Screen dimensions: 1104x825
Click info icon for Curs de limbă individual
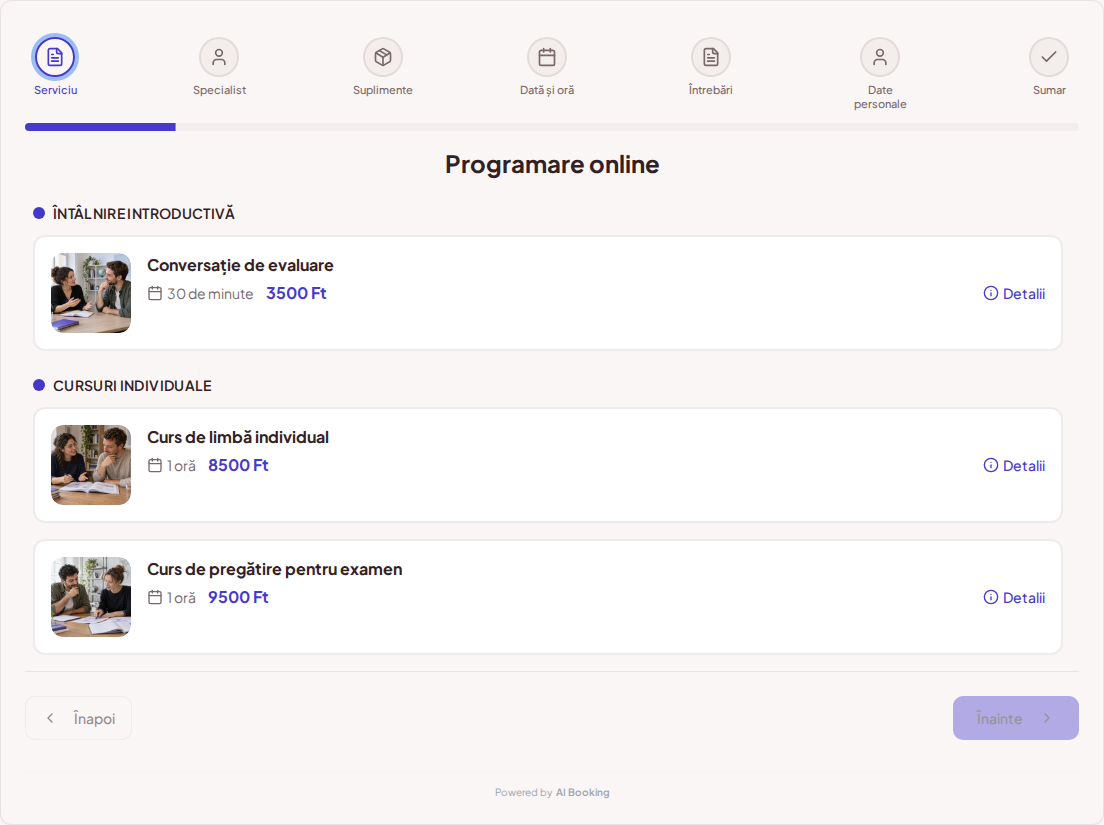click(x=991, y=465)
